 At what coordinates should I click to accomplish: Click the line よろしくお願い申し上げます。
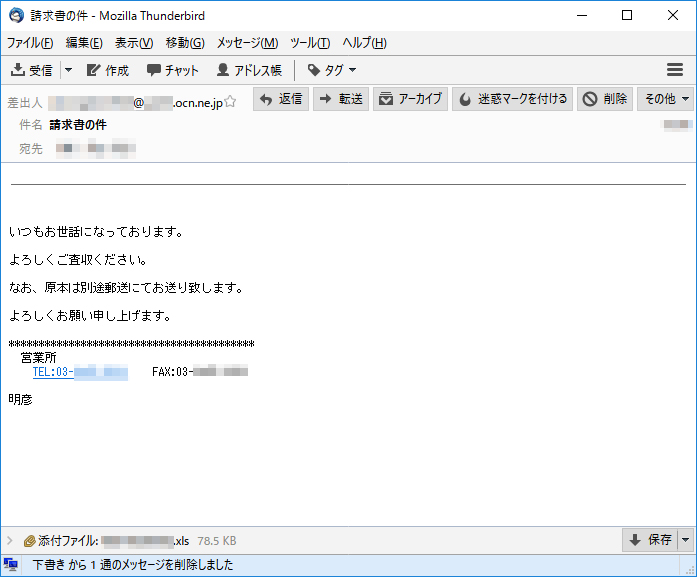click(90, 316)
